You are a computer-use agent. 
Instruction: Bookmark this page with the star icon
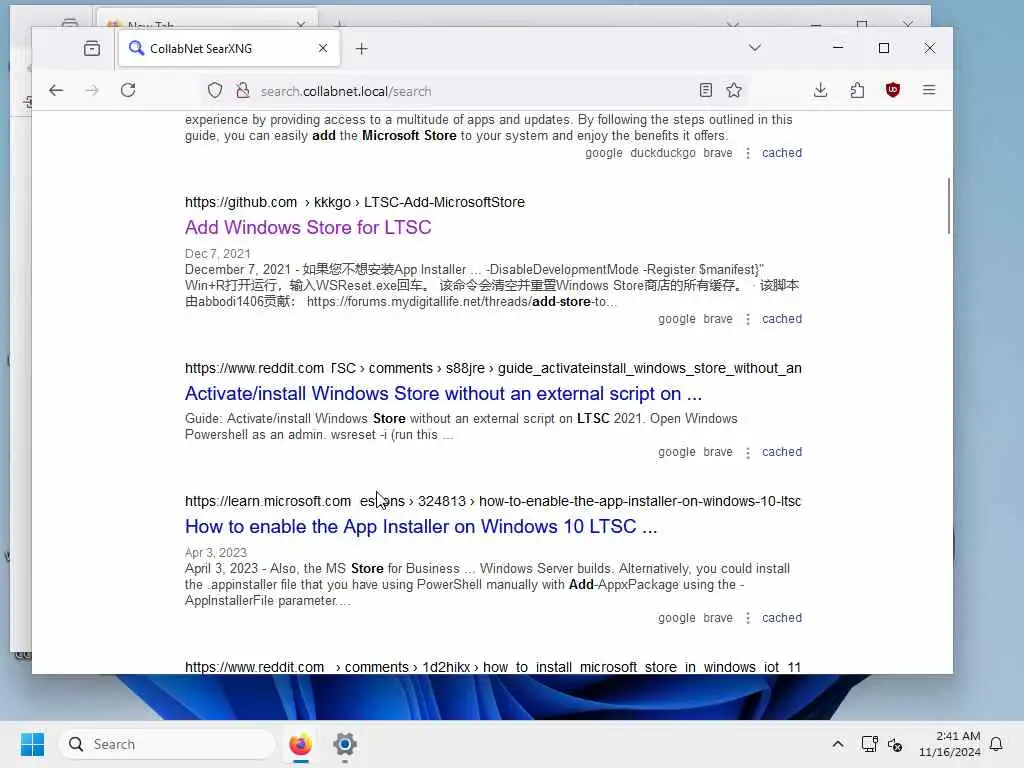(734, 90)
